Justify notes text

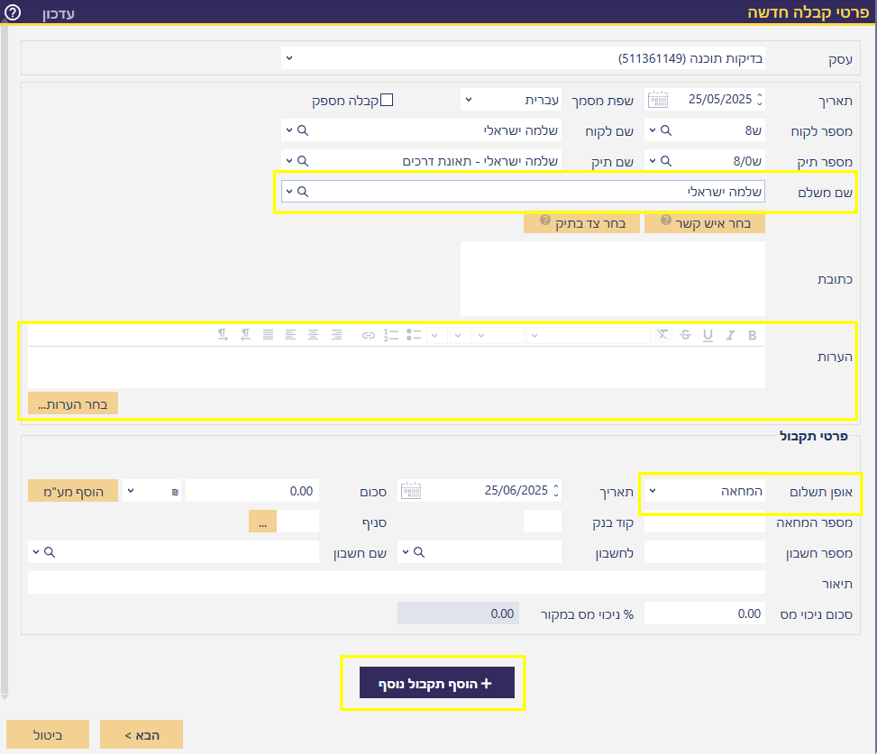pos(268,335)
